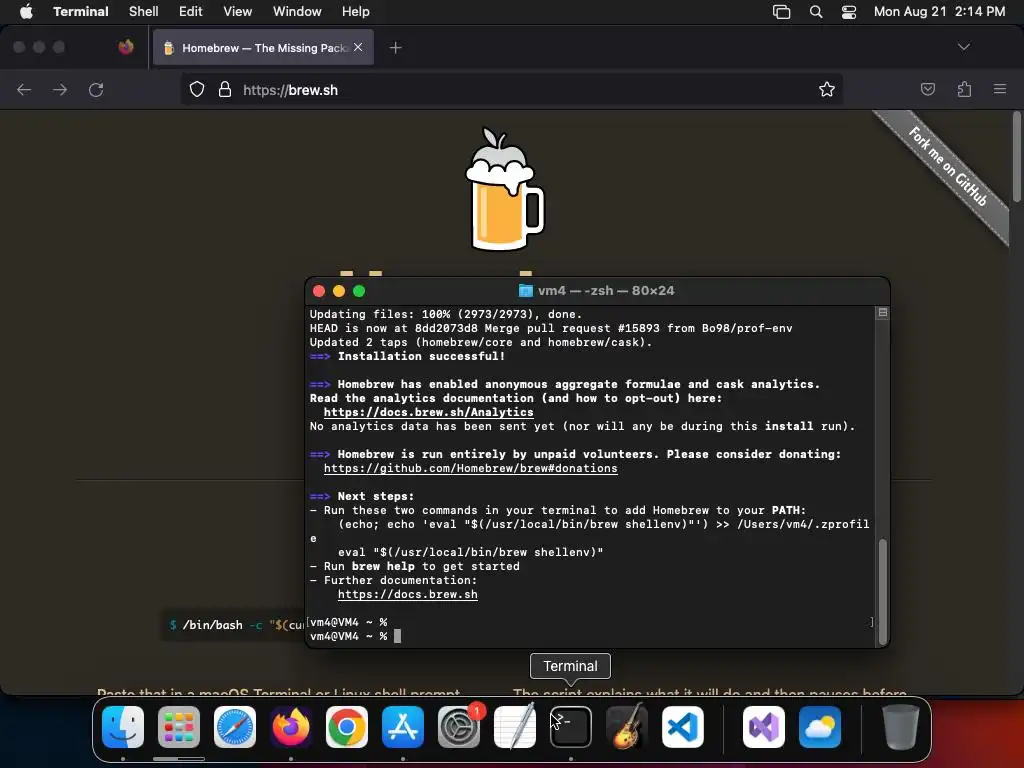
Task: Open the Shell menu
Action: pos(144,11)
